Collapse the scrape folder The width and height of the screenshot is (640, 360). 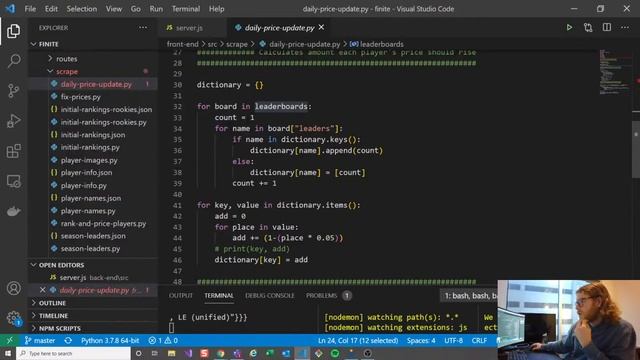[x=67, y=71]
